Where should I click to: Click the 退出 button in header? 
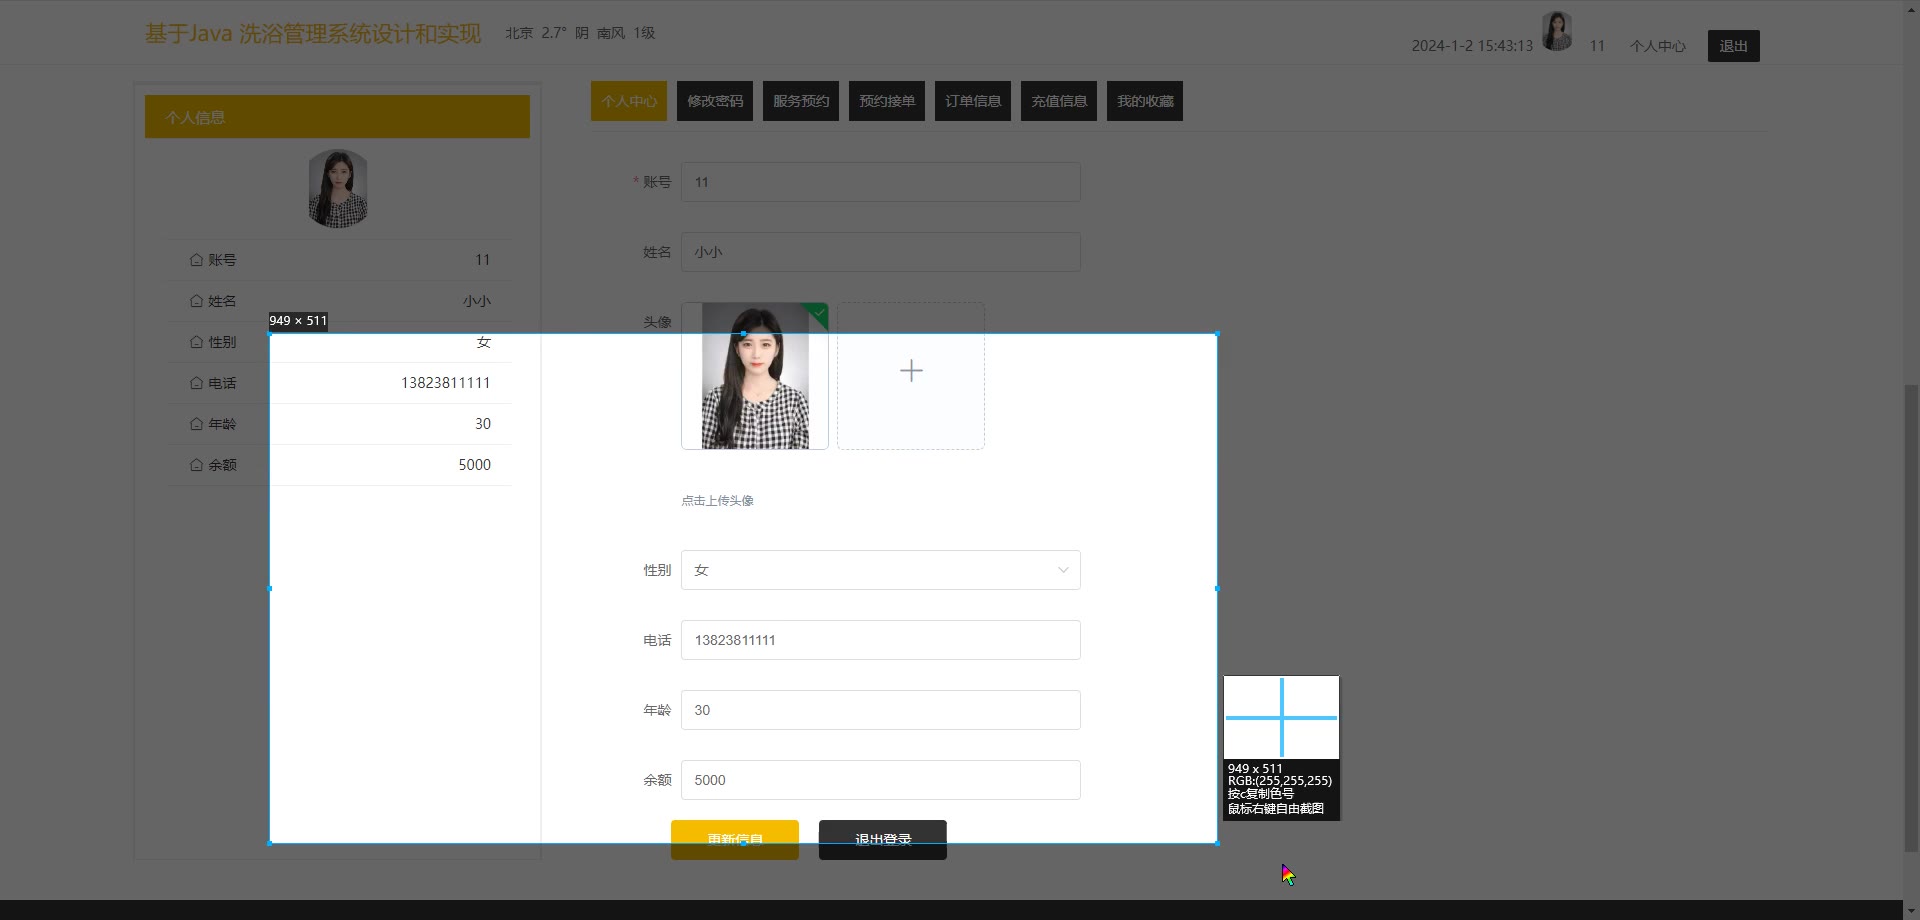coord(1733,46)
